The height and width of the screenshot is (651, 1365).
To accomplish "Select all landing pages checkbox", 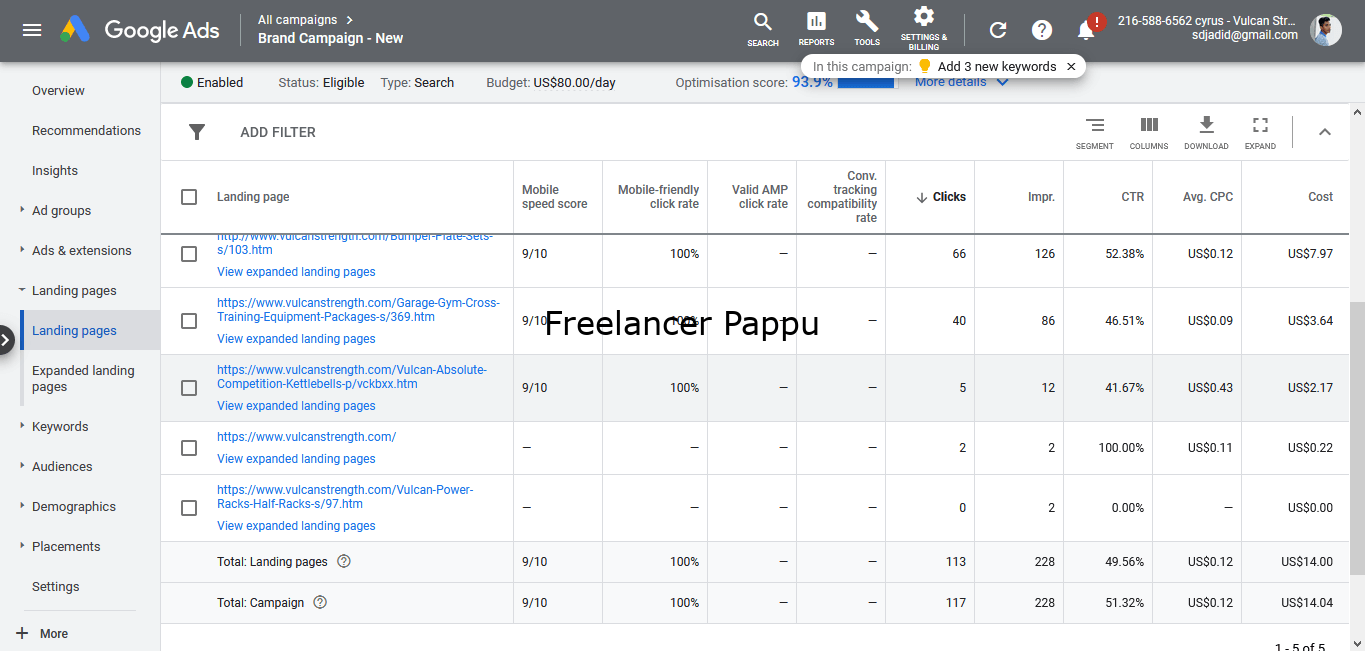I will 189,197.
